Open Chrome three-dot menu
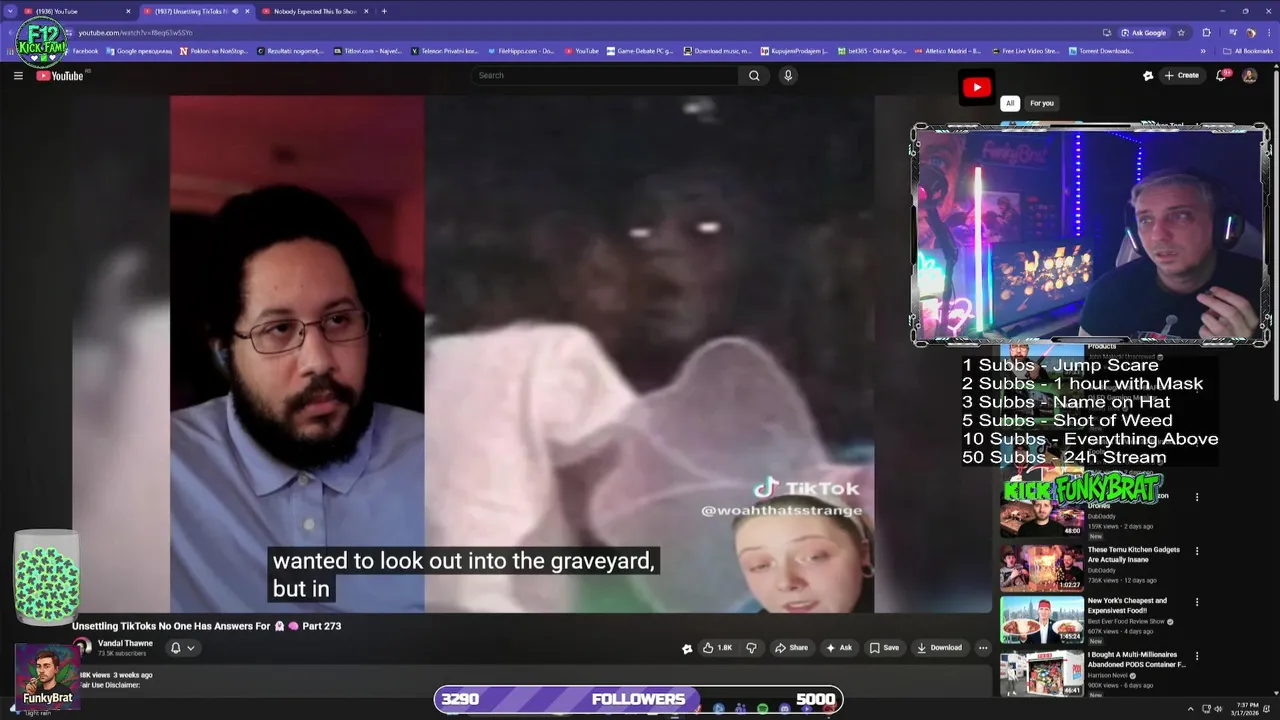This screenshot has height=720, width=1280. tap(1268, 32)
